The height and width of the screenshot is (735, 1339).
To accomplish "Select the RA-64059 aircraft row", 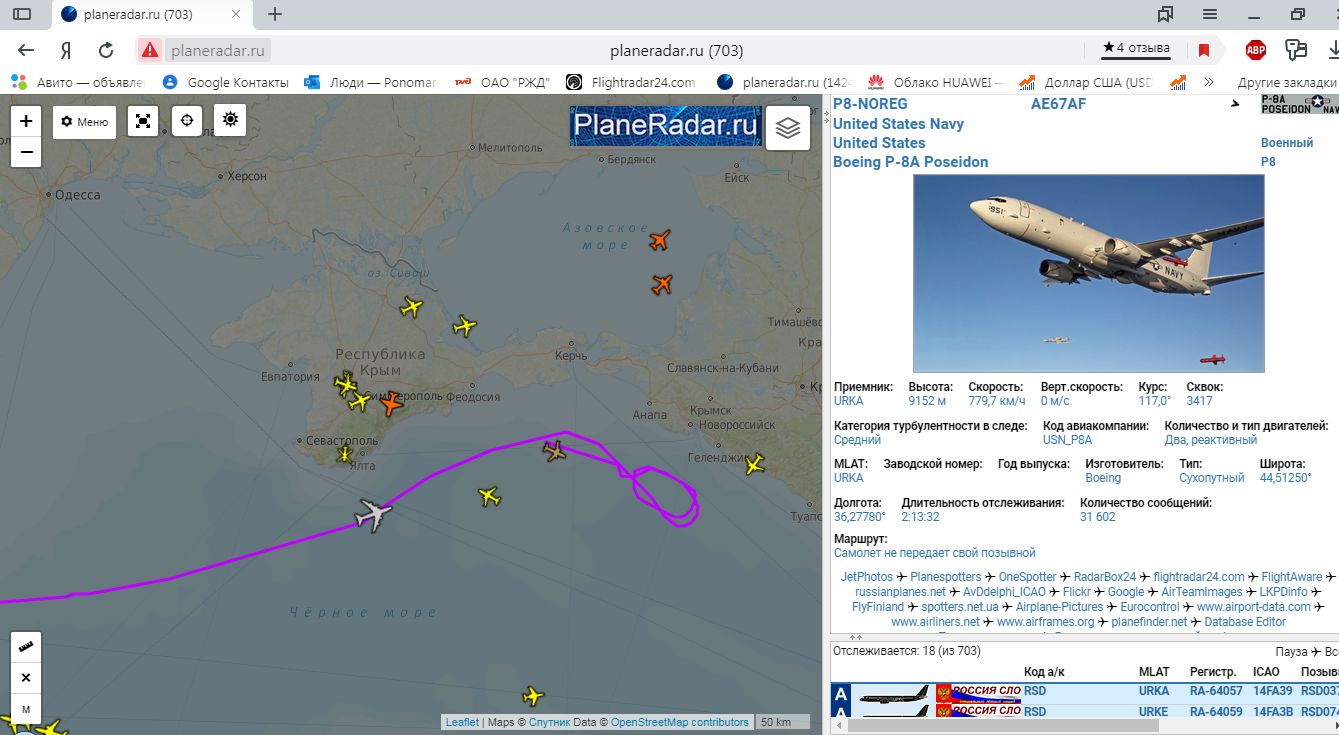I will pyautogui.click(x=1085, y=712).
